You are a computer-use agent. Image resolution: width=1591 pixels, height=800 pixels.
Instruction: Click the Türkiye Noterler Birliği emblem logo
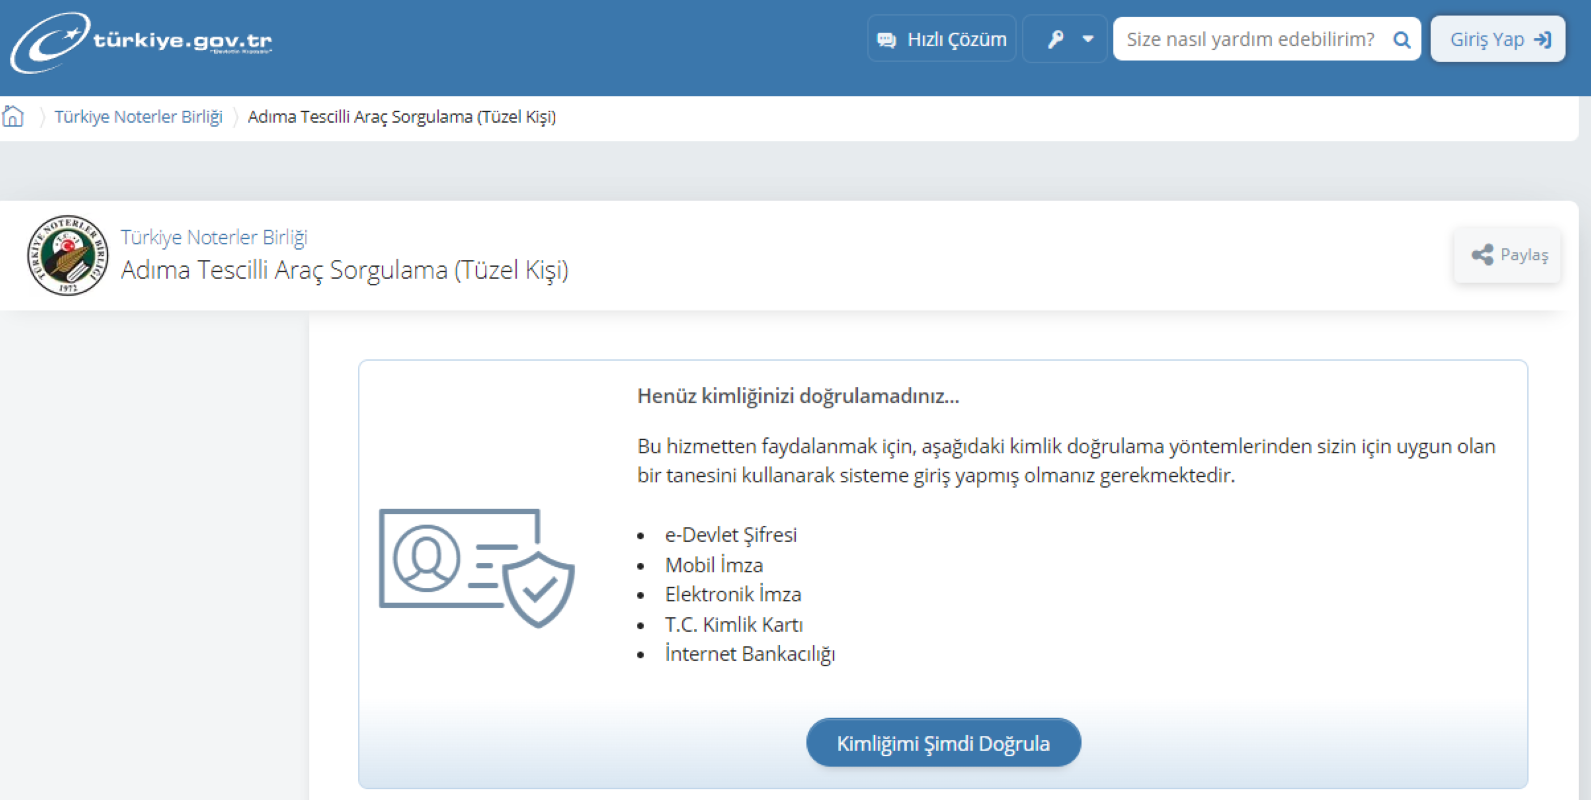68,255
